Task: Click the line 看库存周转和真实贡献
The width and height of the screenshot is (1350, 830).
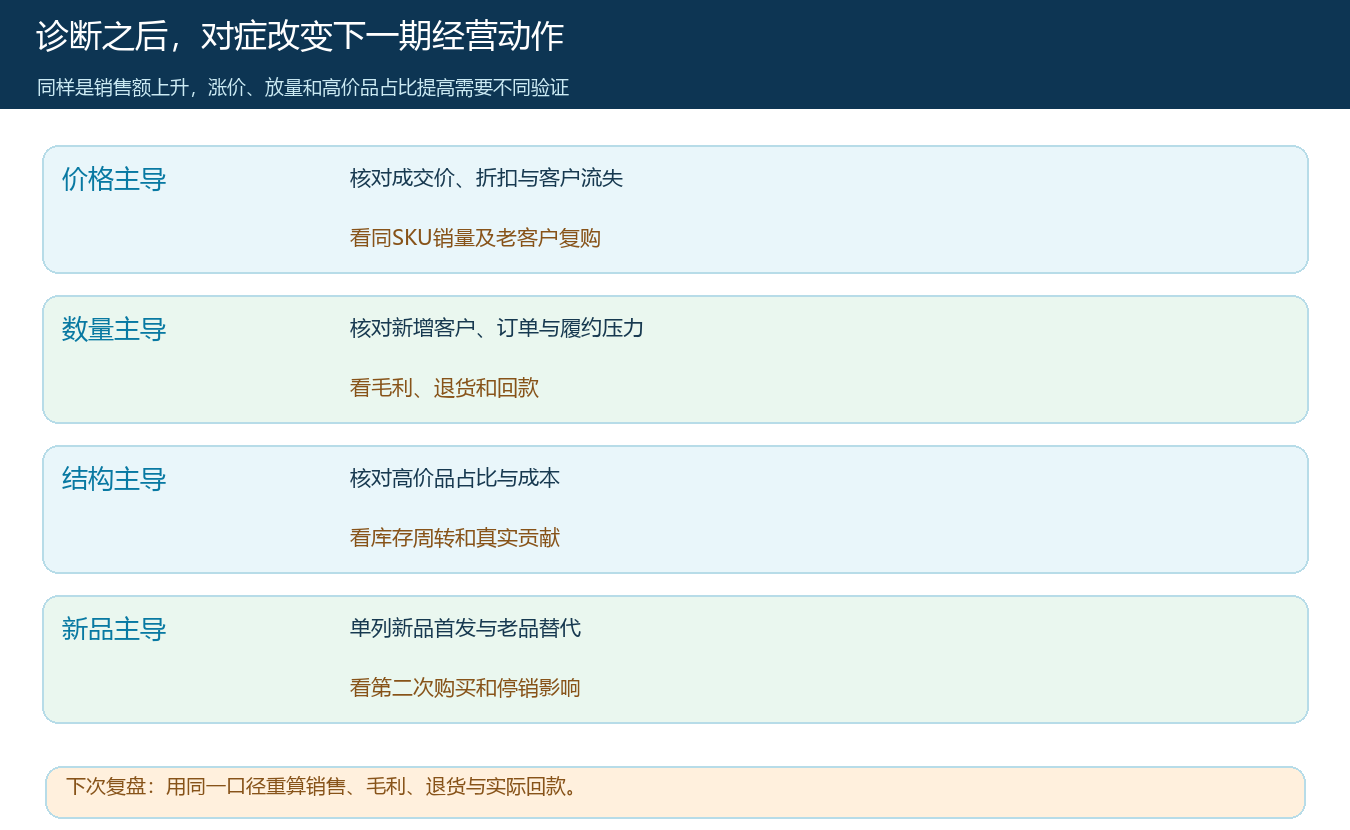Action: (x=455, y=538)
